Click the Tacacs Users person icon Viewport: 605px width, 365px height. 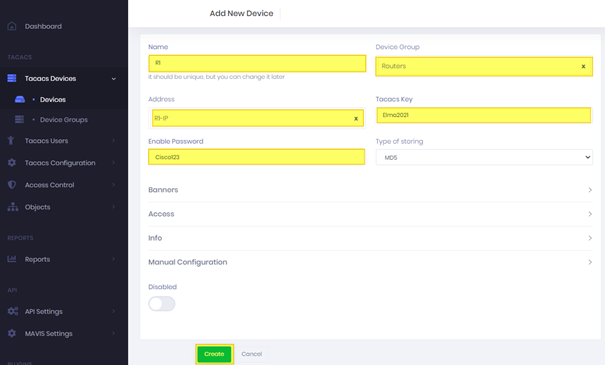(x=11, y=140)
